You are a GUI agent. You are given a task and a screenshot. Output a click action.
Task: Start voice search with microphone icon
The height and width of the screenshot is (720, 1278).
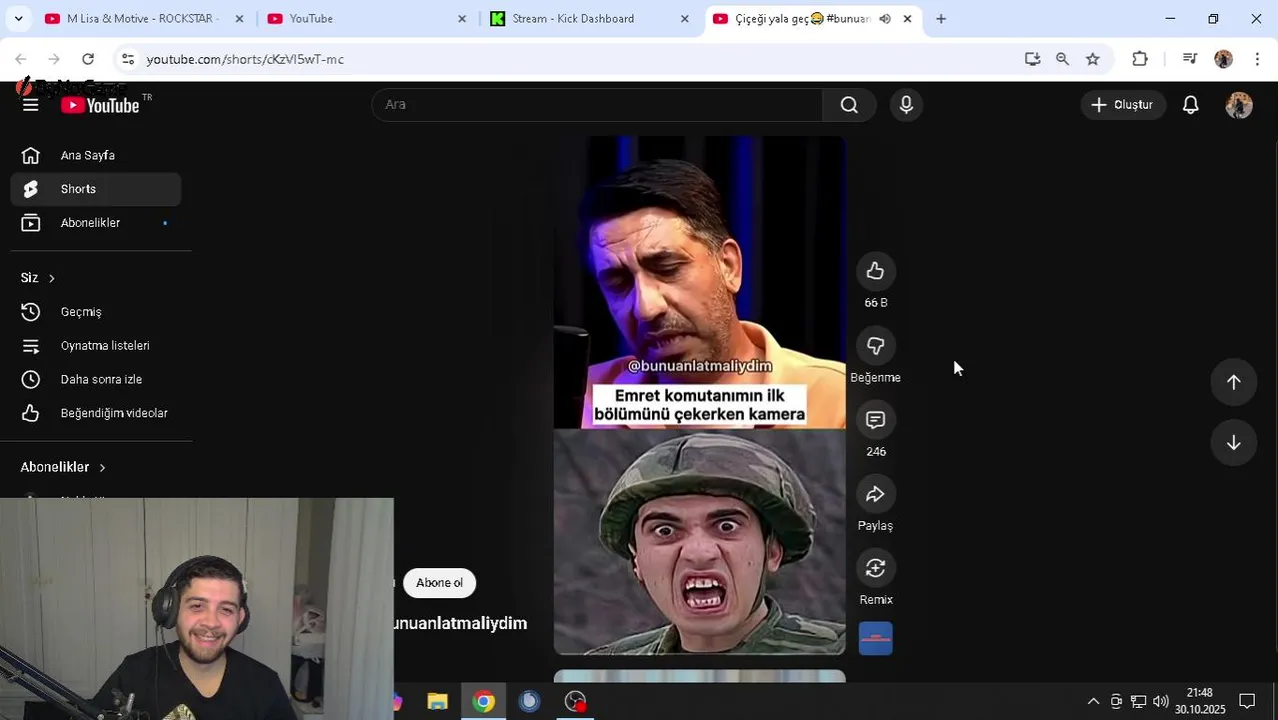coord(906,105)
